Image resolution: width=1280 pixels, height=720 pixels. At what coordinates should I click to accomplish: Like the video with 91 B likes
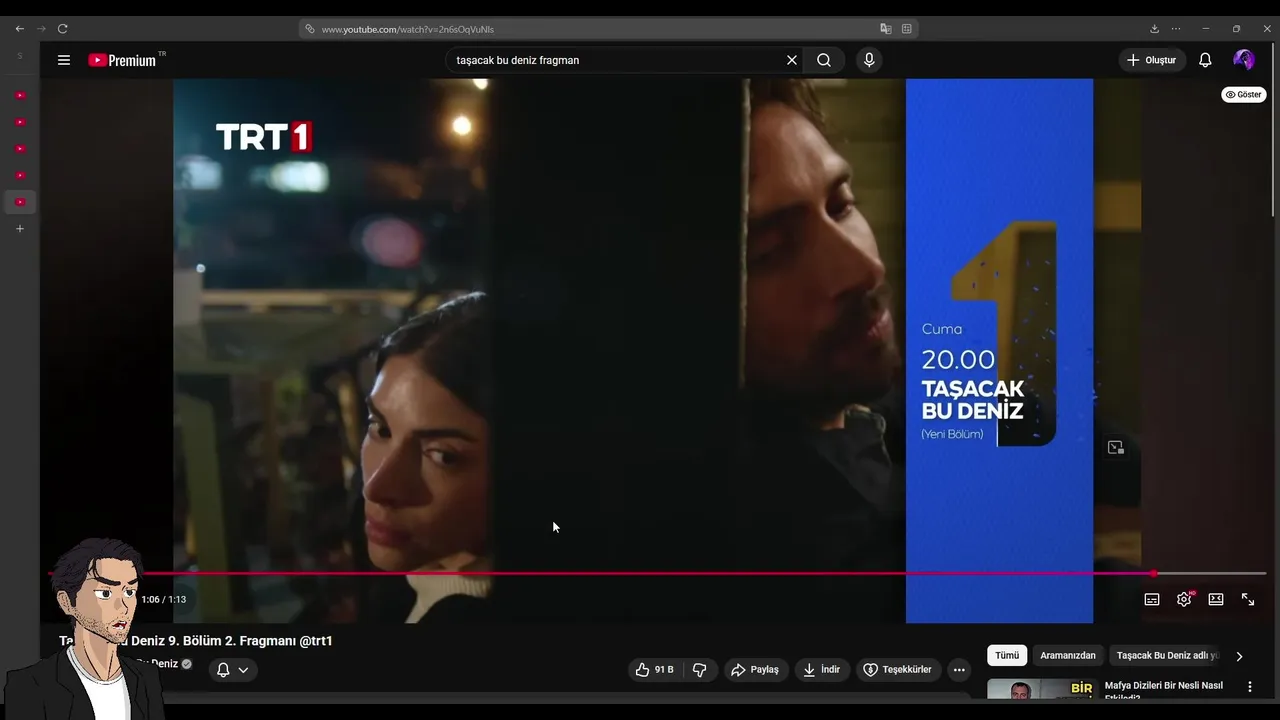(x=655, y=670)
